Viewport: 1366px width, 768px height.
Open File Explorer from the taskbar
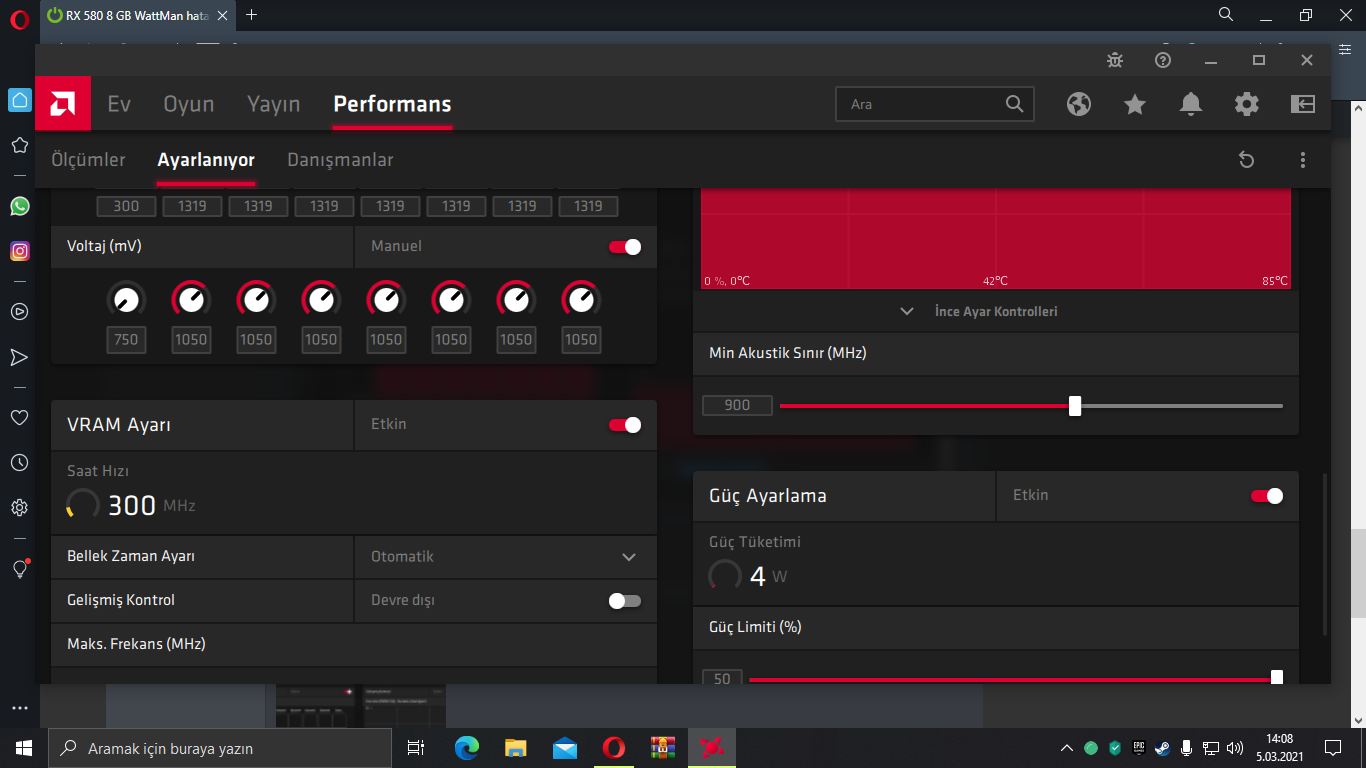point(516,748)
